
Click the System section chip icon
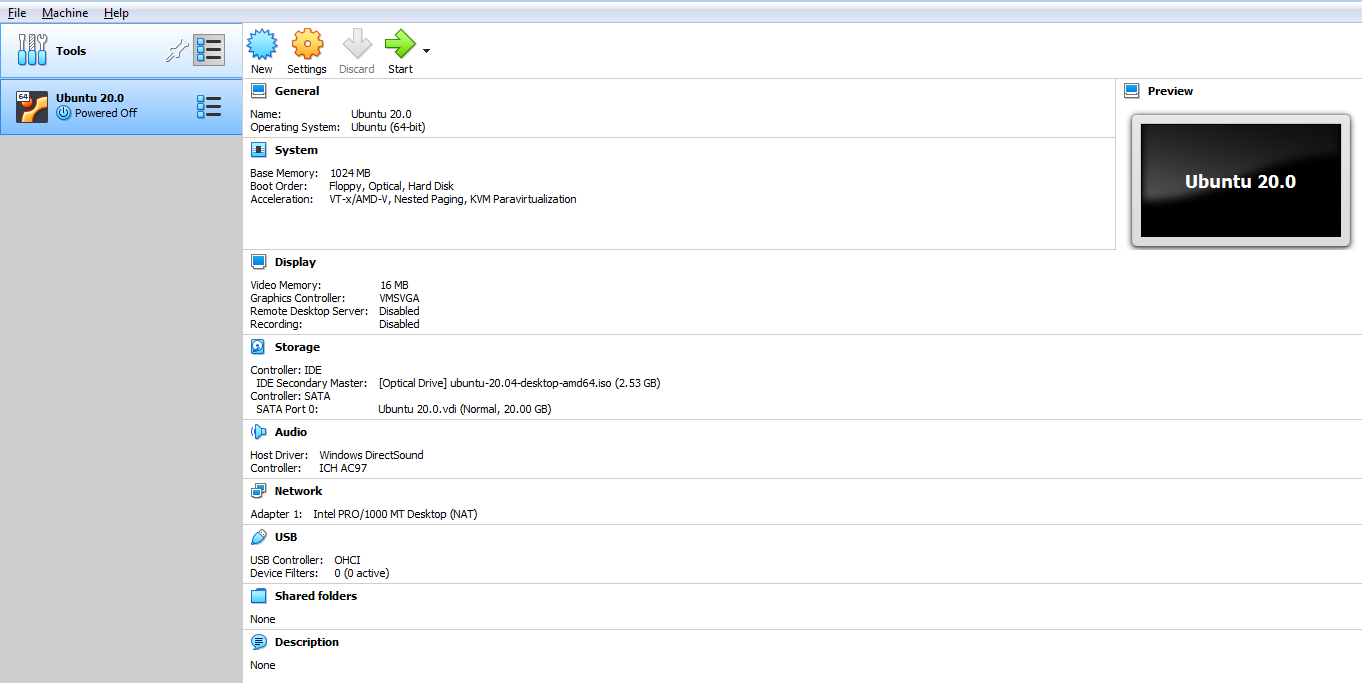tap(259, 150)
